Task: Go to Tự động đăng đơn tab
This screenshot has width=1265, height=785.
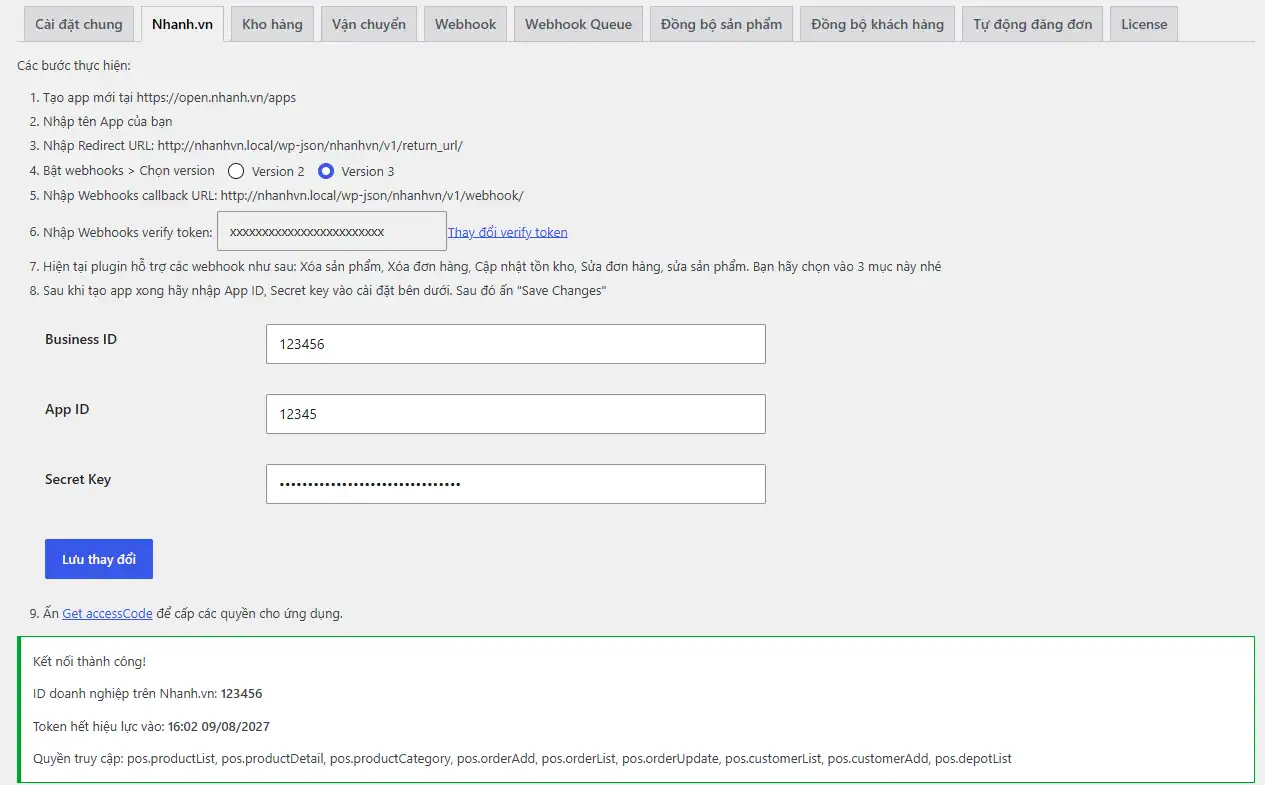Action: (1032, 24)
